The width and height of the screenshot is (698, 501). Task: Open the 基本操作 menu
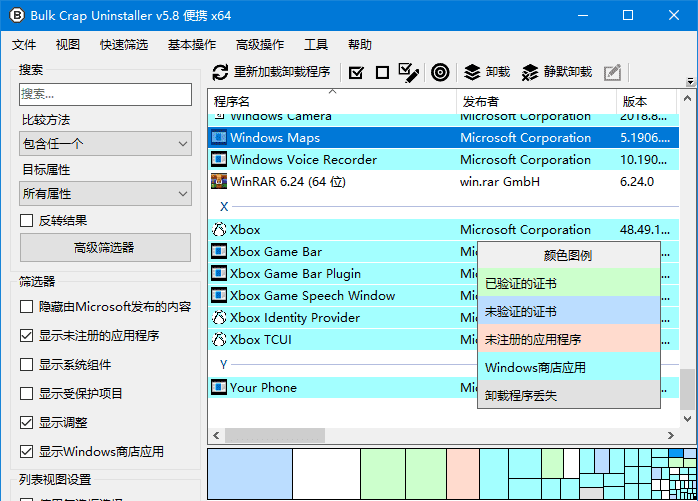(192, 45)
